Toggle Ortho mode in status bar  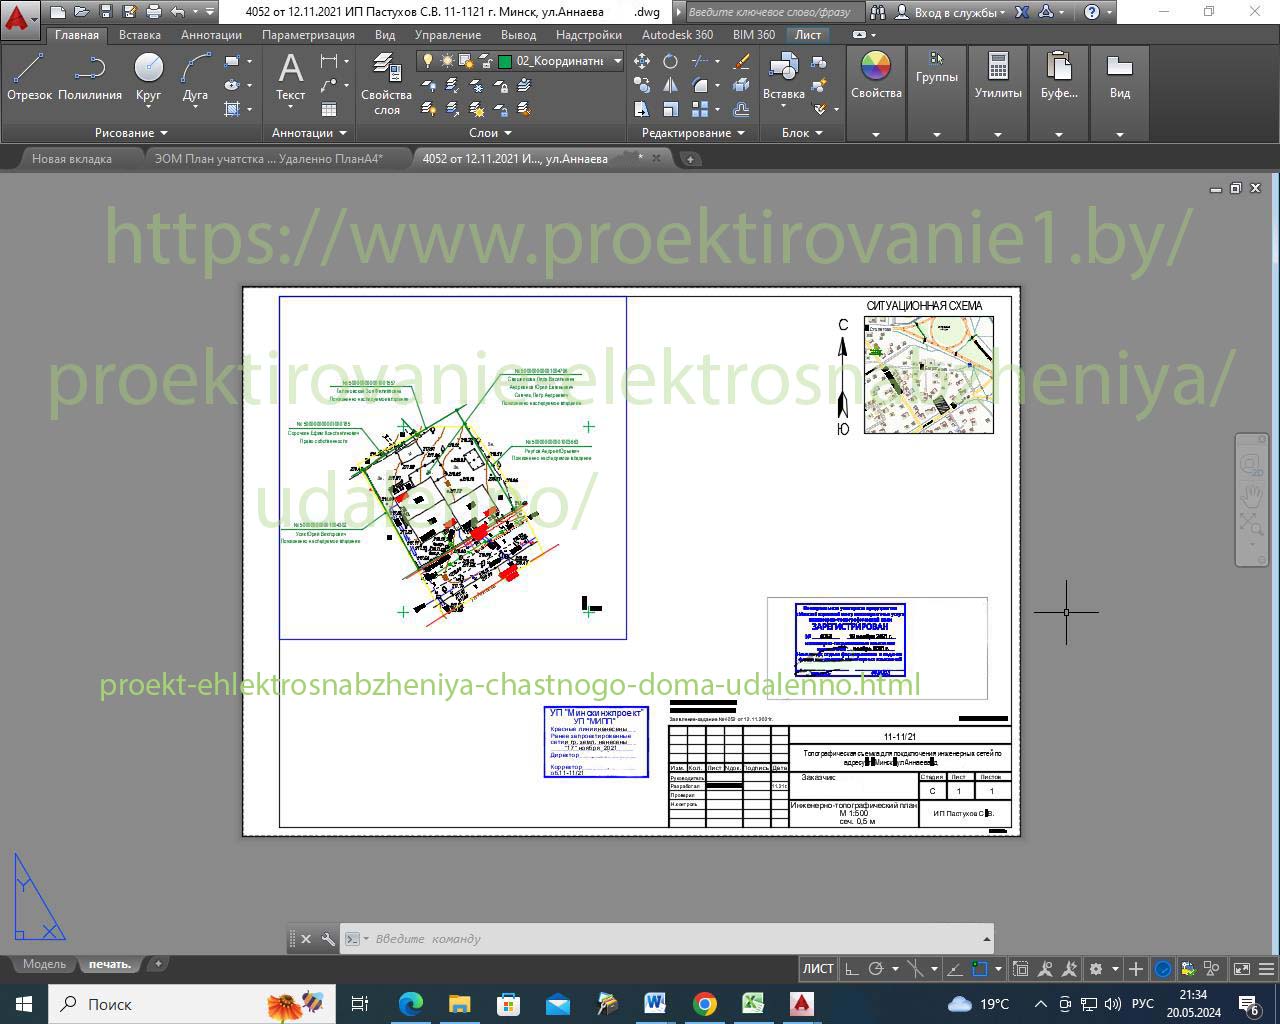851,968
